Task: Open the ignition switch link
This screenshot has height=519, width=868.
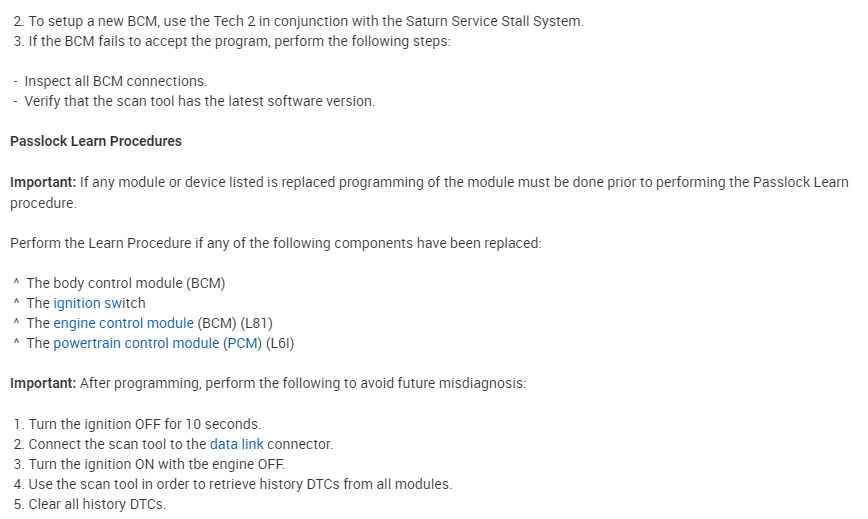Action: tap(99, 303)
